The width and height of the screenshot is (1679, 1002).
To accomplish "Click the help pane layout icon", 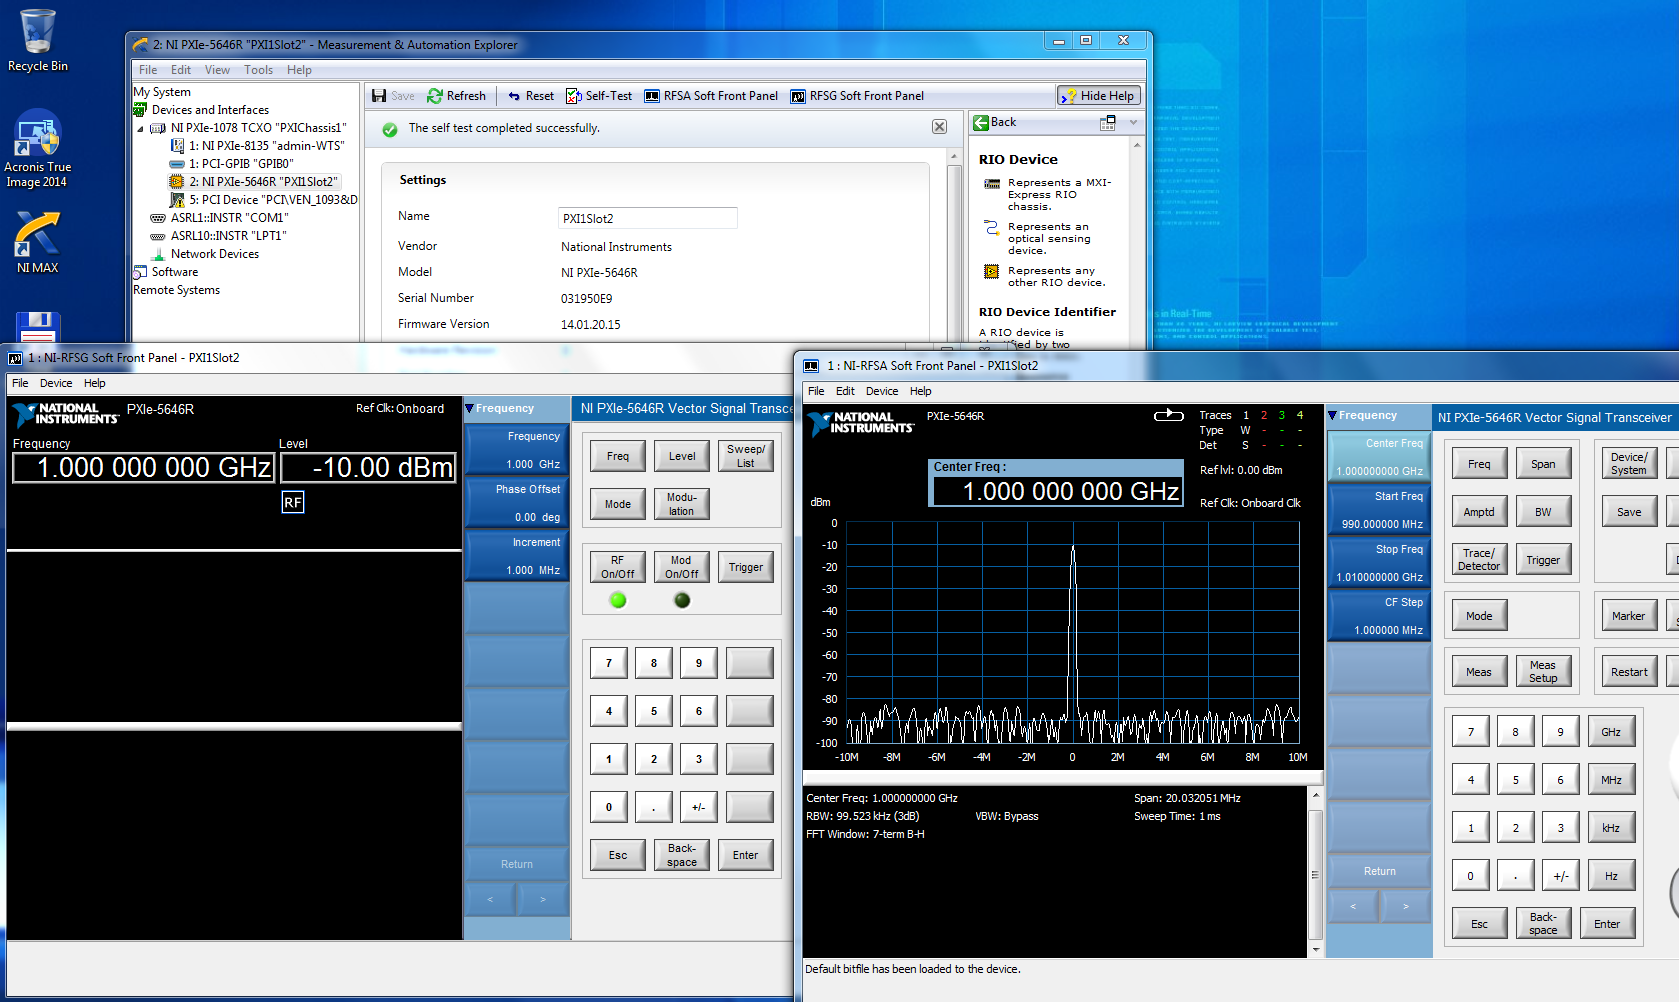I will click(1107, 123).
